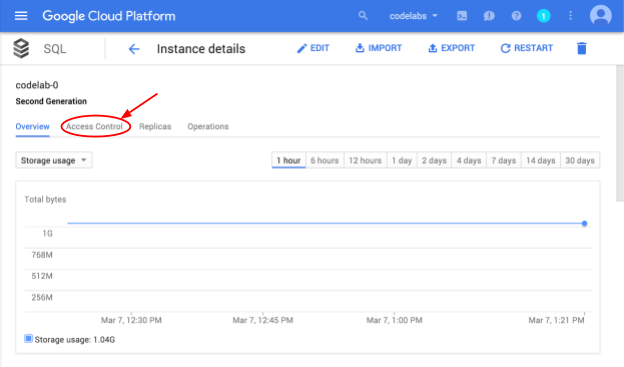Select the 1 day time range
This screenshot has width=624, height=367.
(x=402, y=160)
